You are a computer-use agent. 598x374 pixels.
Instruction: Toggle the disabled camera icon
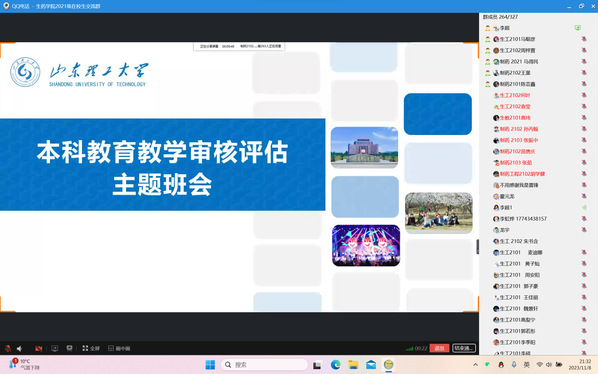tap(39, 348)
